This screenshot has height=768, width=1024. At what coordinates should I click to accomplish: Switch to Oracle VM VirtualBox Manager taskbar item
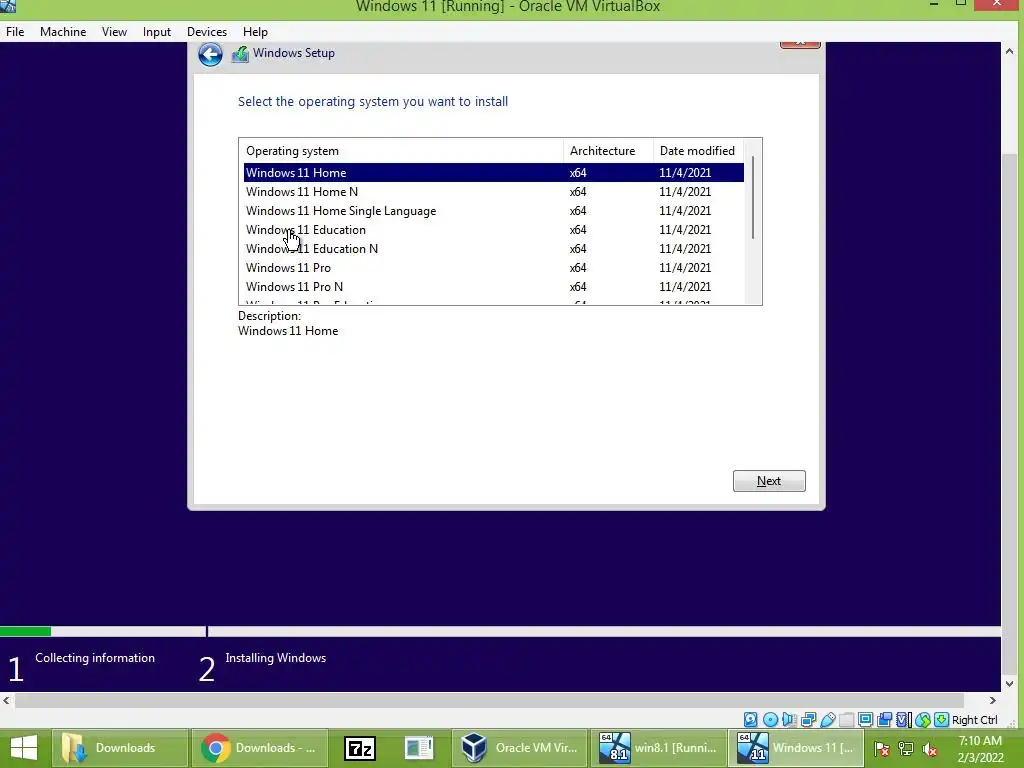pyautogui.click(x=520, y=748)
